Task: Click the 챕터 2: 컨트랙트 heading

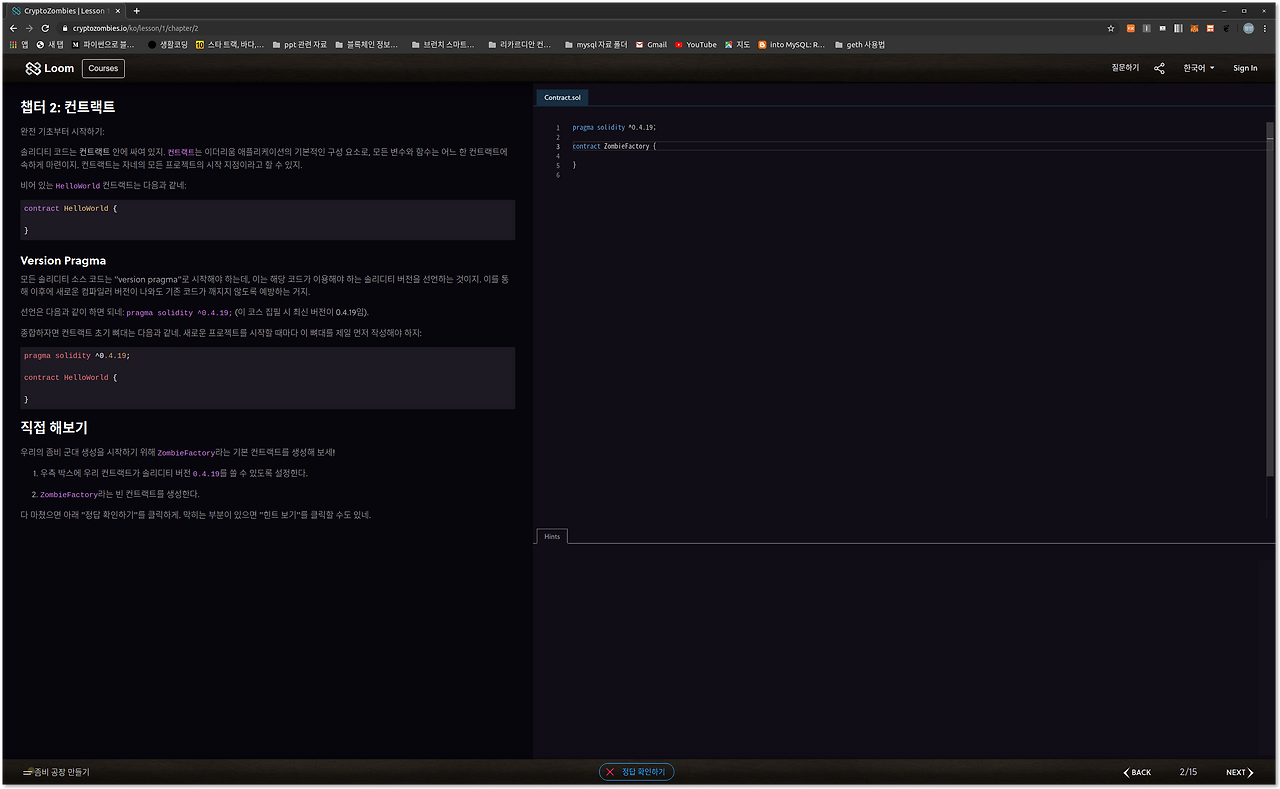Action: [x=68, y=107]
